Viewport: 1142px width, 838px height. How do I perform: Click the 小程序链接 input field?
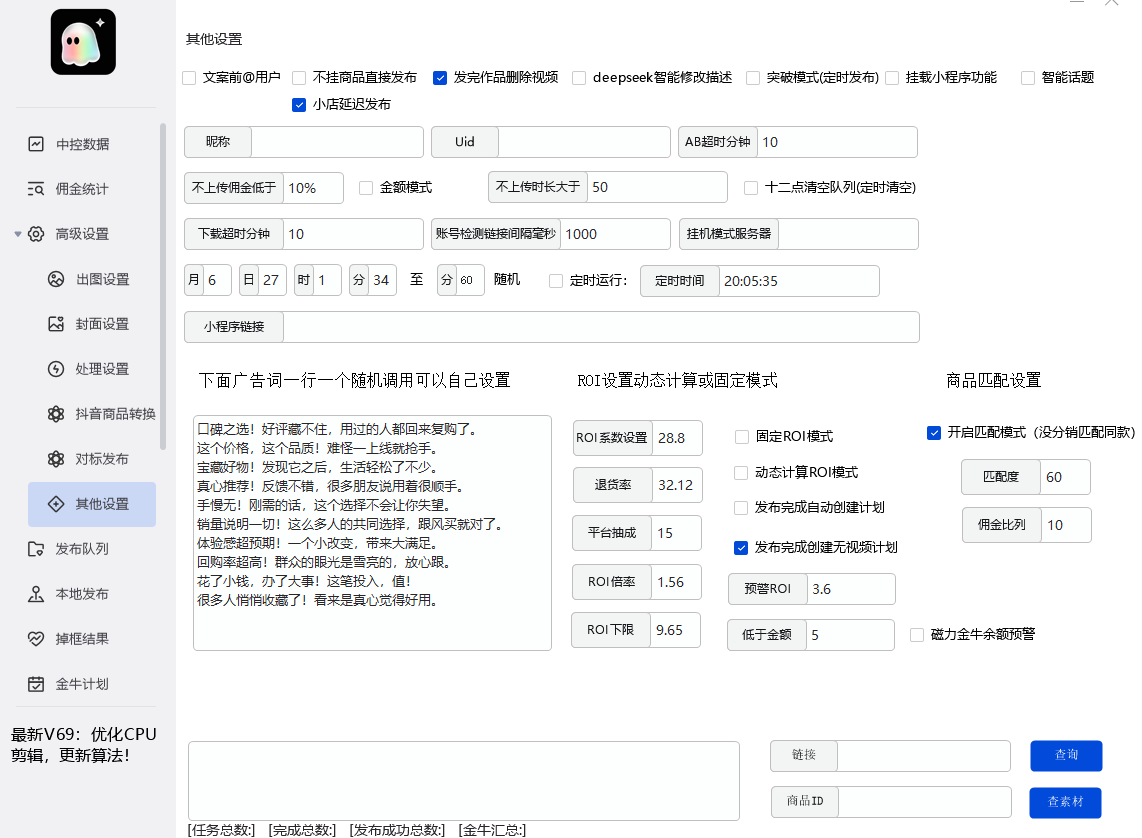point(602,327)
